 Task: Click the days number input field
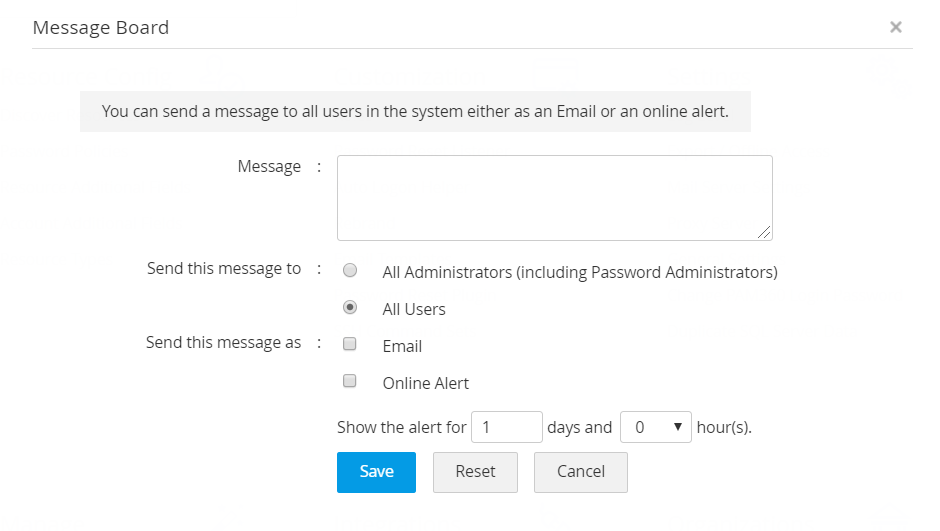pos(506,427)
